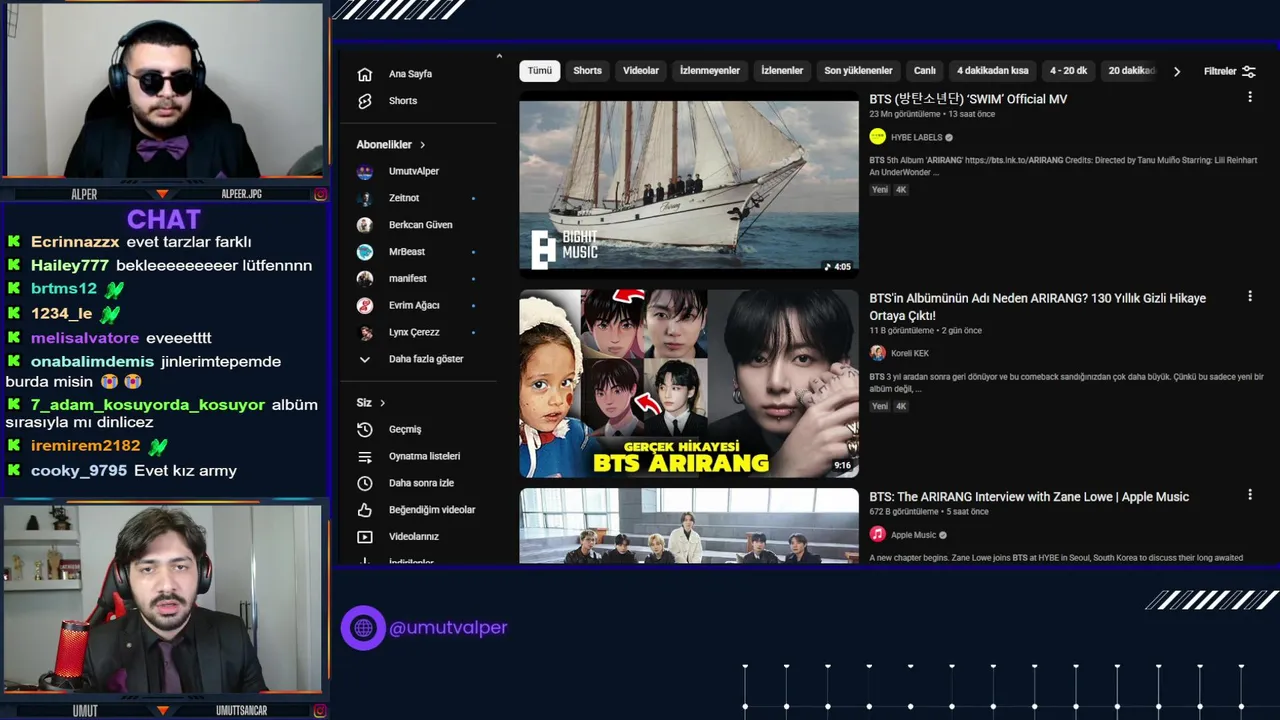
Task: Click chat user Ecrinnazzx name
Action: [x=75, y=242]
